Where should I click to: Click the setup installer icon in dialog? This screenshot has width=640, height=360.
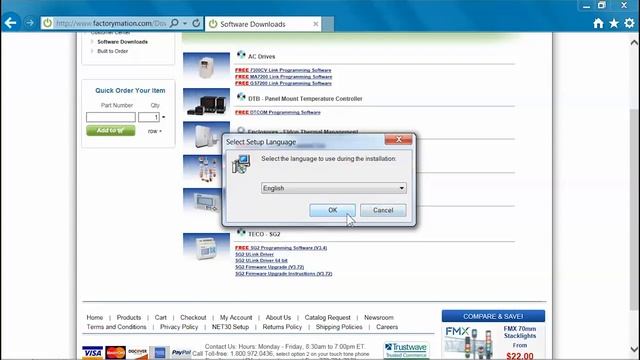pyautogui.click(x=241, y=164)
